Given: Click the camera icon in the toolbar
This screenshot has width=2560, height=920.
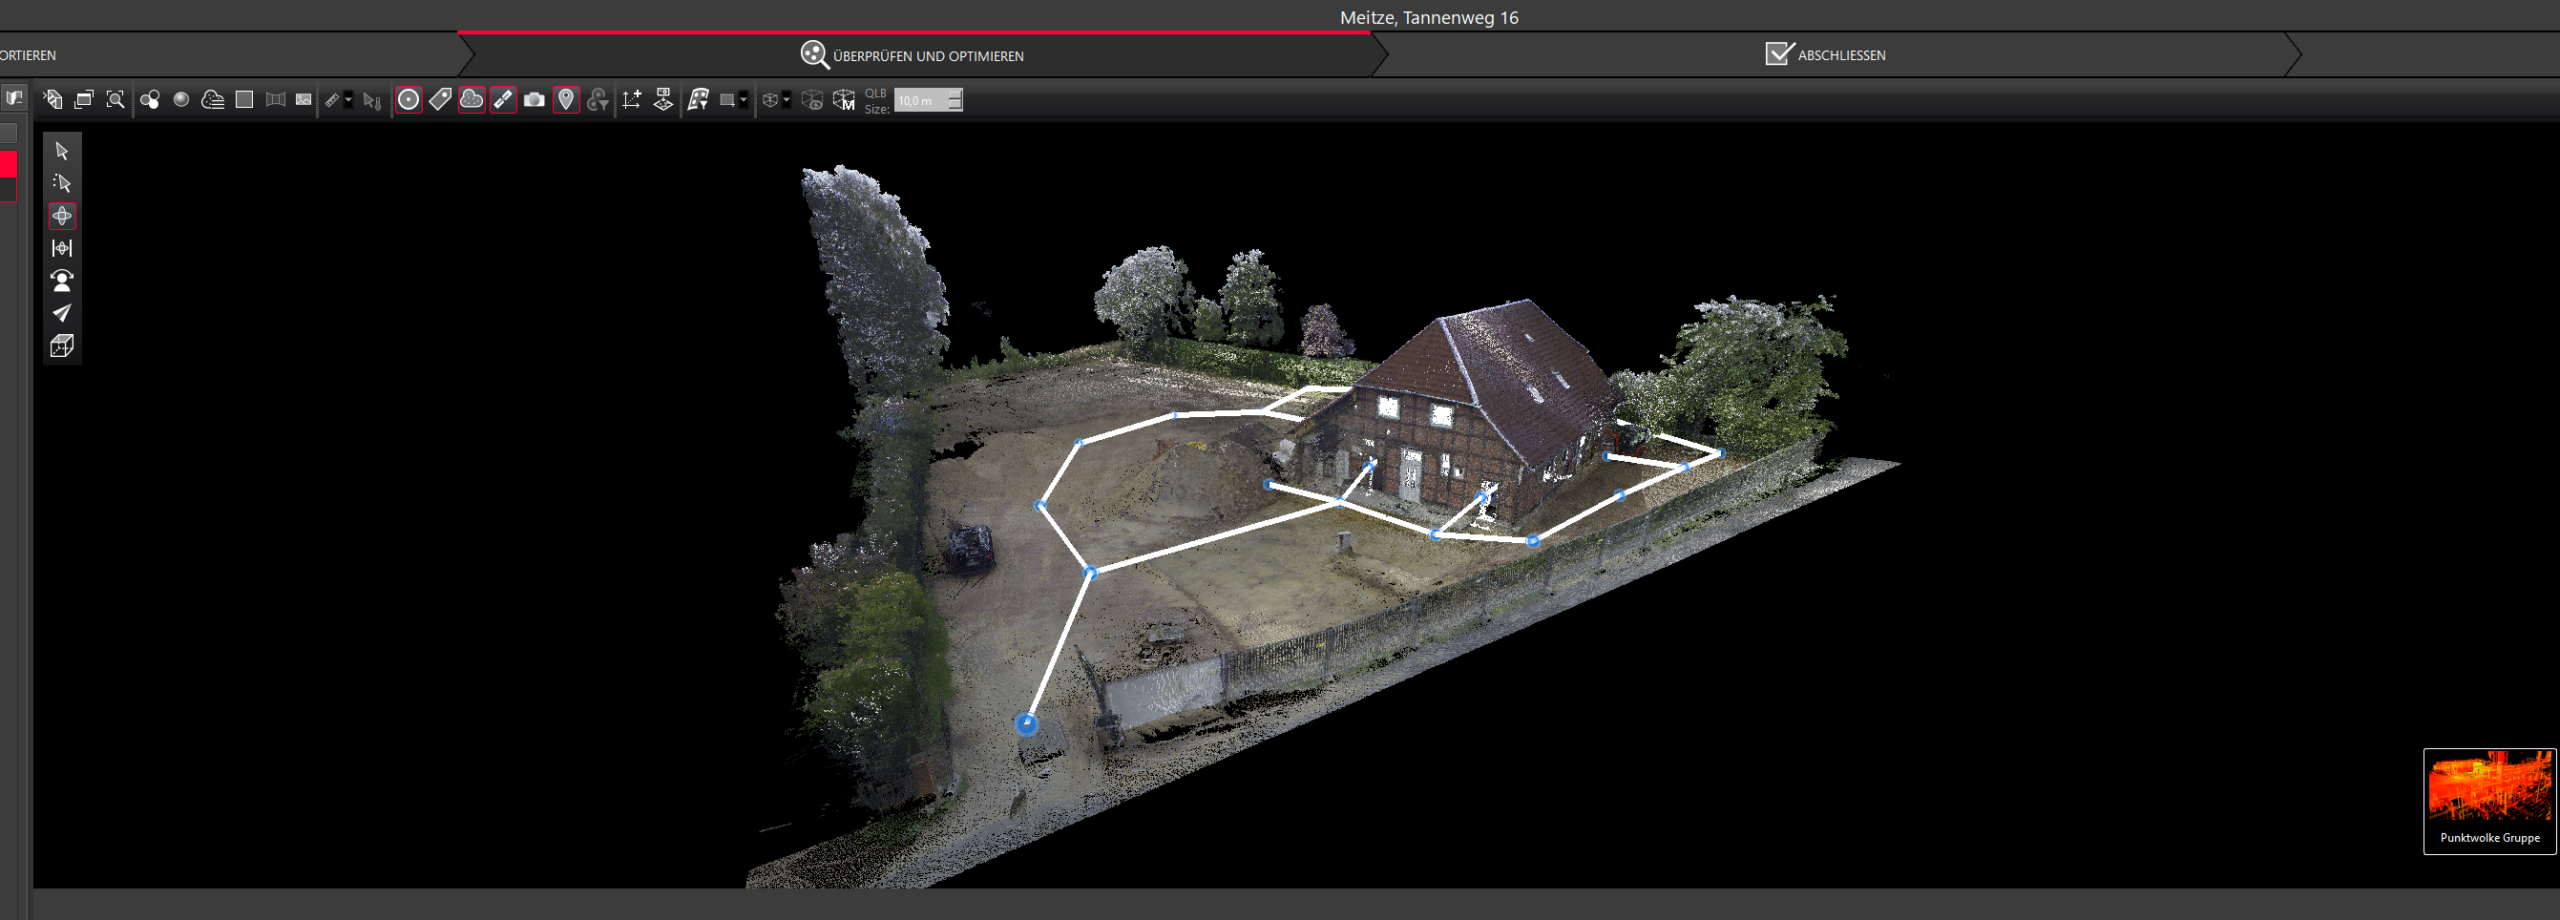Looking at the screenshot, I should click(x=534, y=99).
